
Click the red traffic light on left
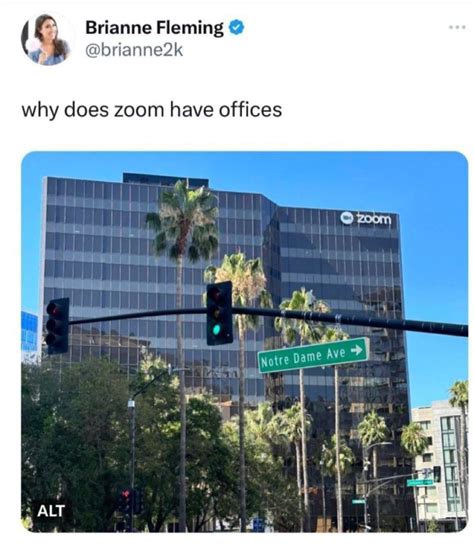point(52,309)
